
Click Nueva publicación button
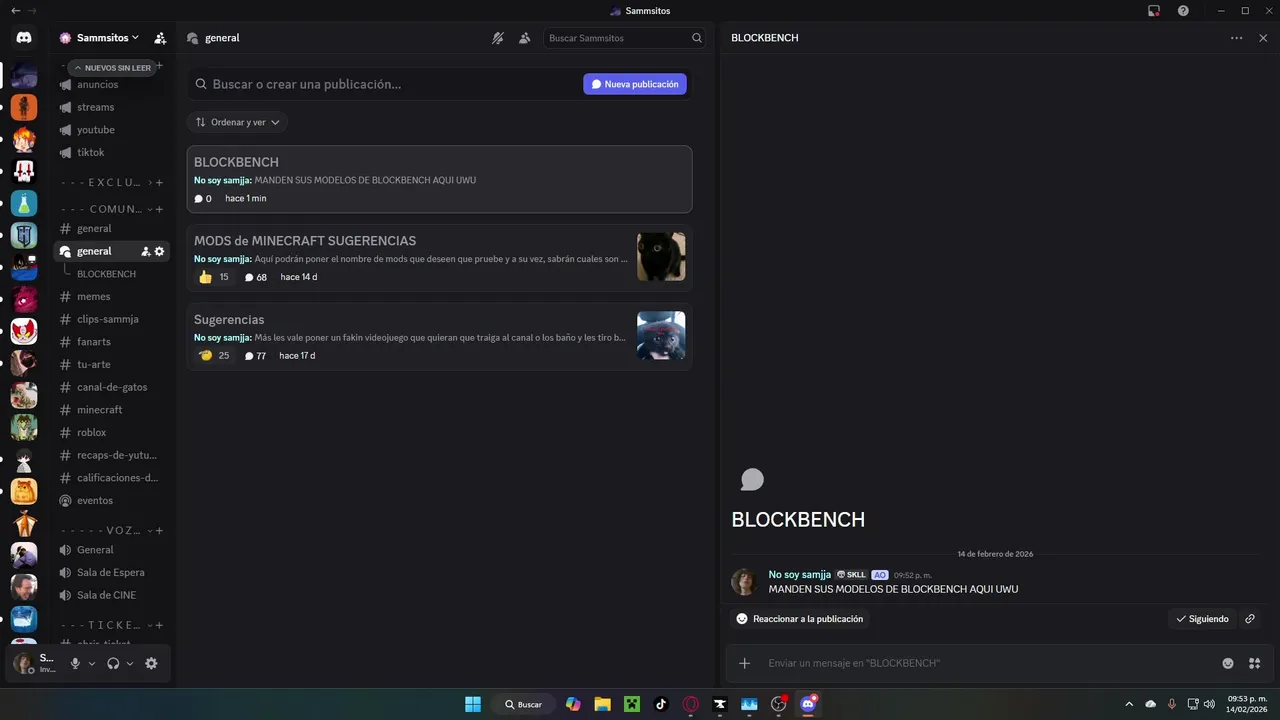(635, 84)
